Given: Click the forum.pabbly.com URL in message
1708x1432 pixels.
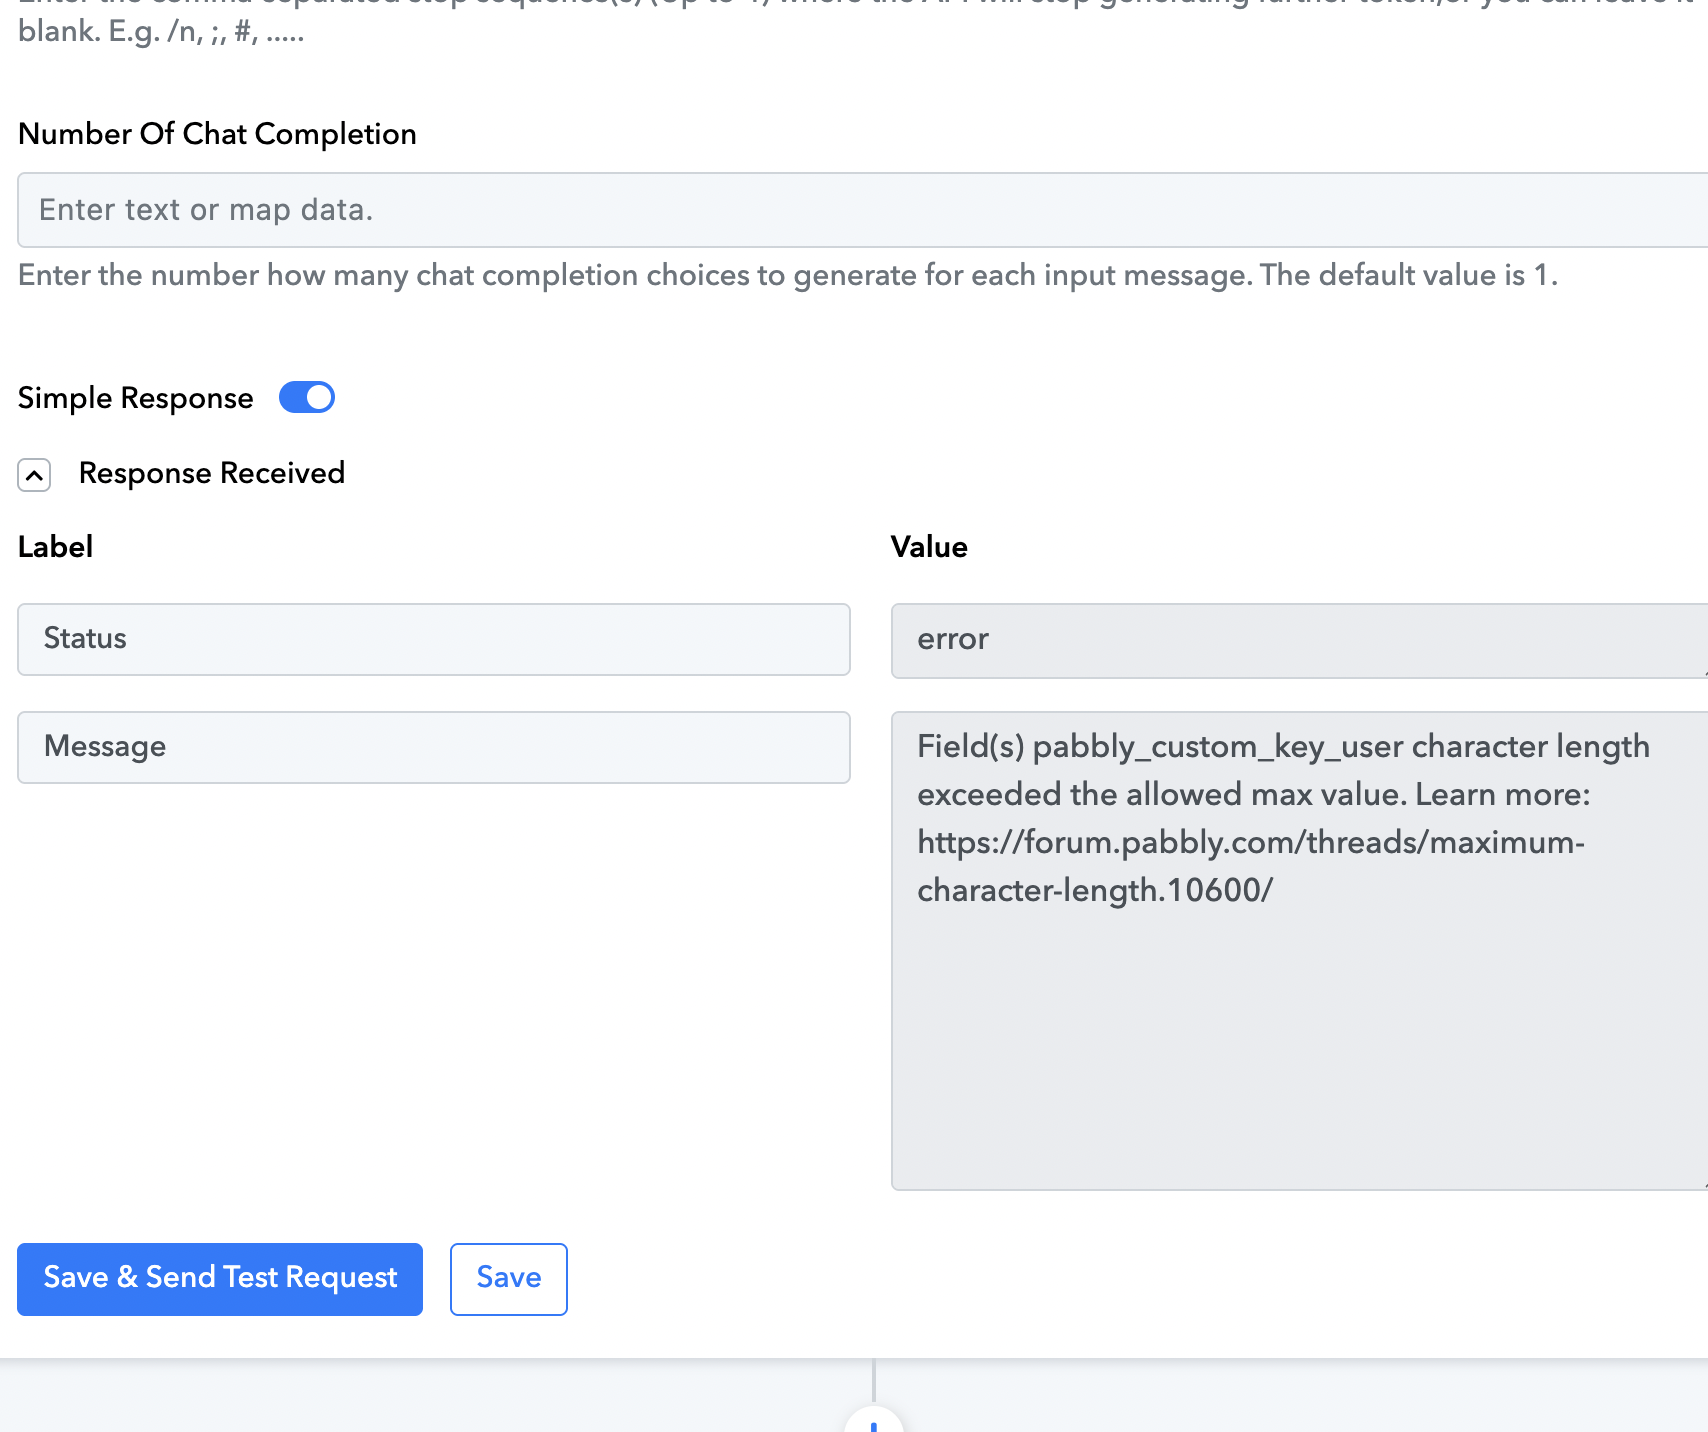Looking at the screenshot, I should tap(1251, 866).
